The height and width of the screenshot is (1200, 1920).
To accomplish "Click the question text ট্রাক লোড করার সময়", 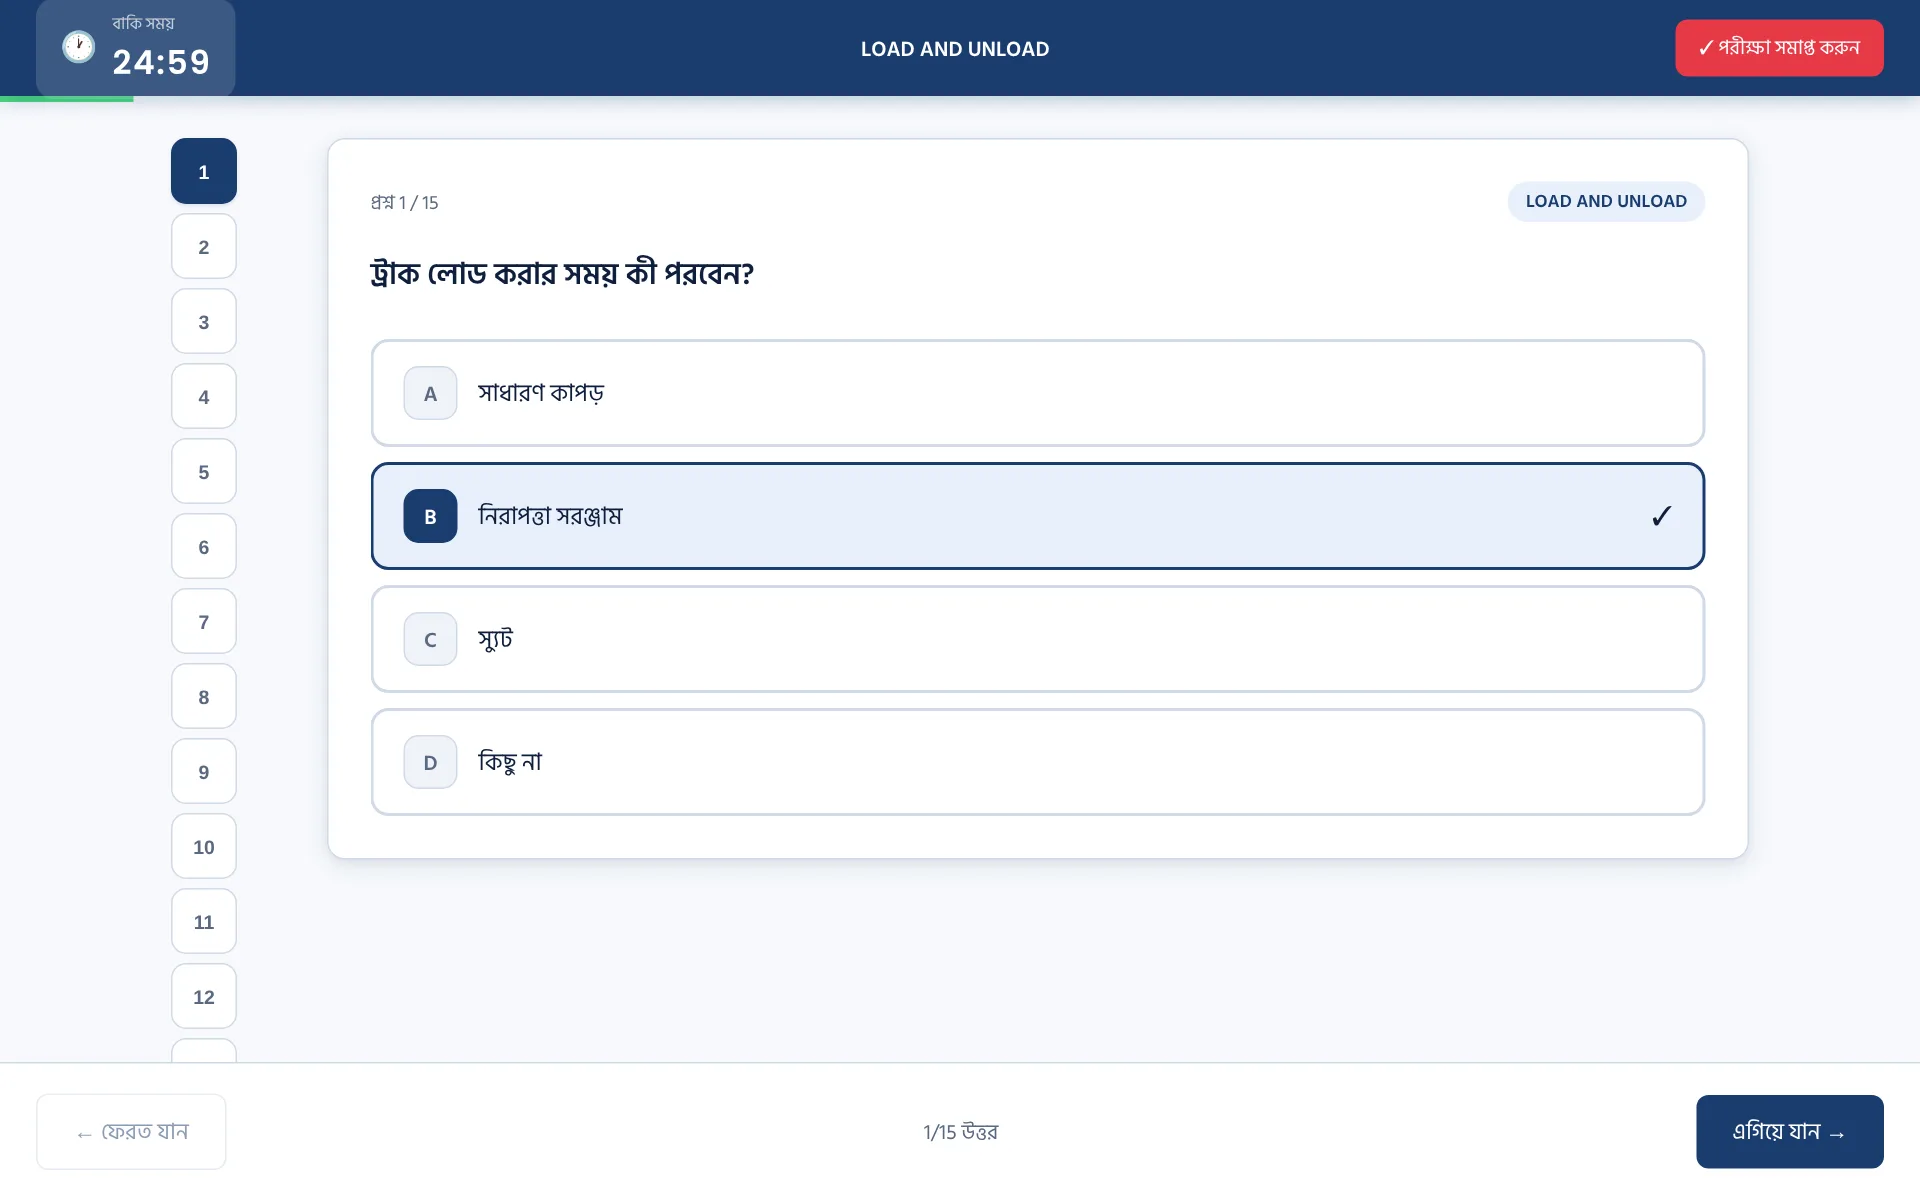I will pyautogui.click(x=561, y=273).
